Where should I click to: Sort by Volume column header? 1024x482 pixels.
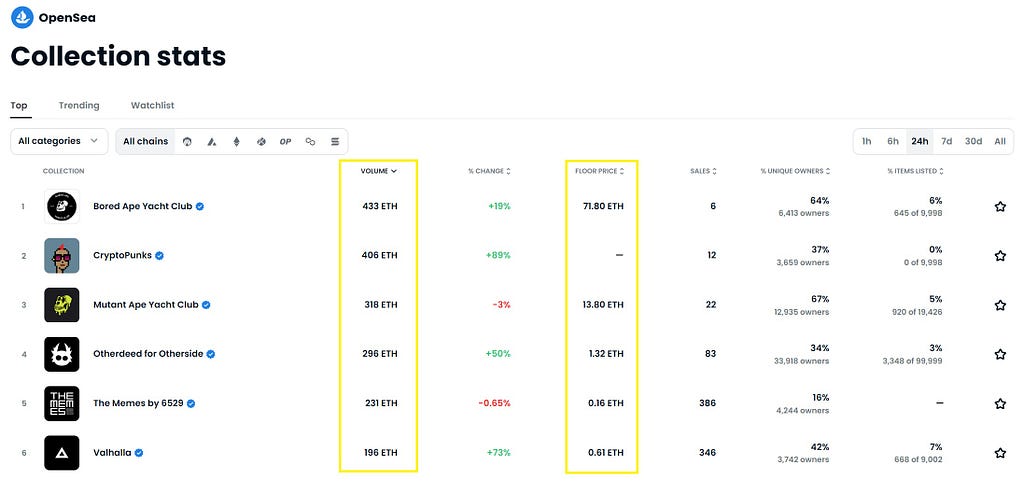click(x=379, y=171)
